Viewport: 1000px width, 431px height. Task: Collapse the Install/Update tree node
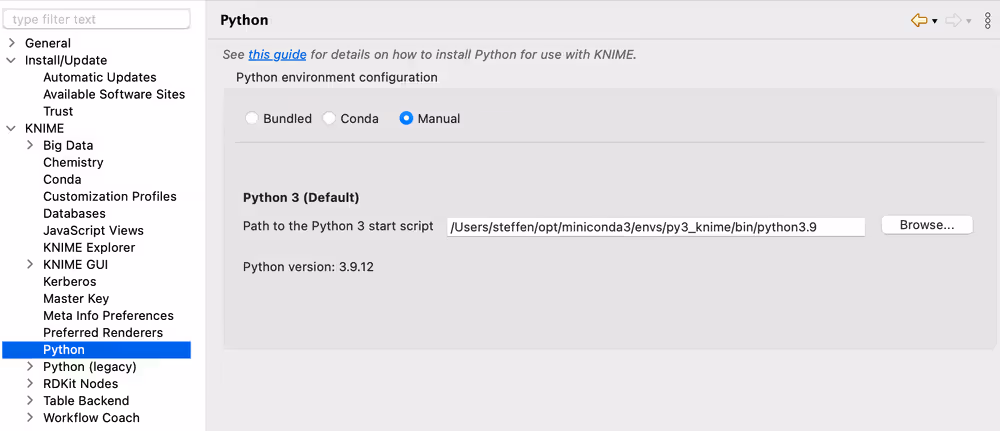click(12, 60)
